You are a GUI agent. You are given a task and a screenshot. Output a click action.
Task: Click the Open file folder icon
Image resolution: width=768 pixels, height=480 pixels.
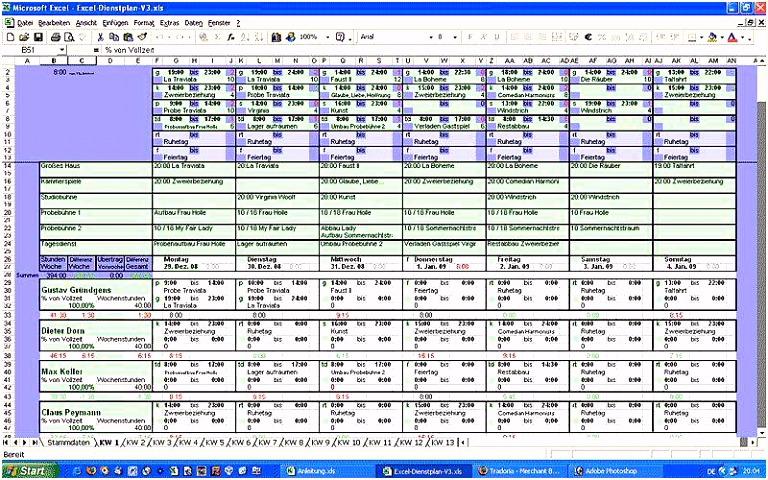[x=24, y=37]
